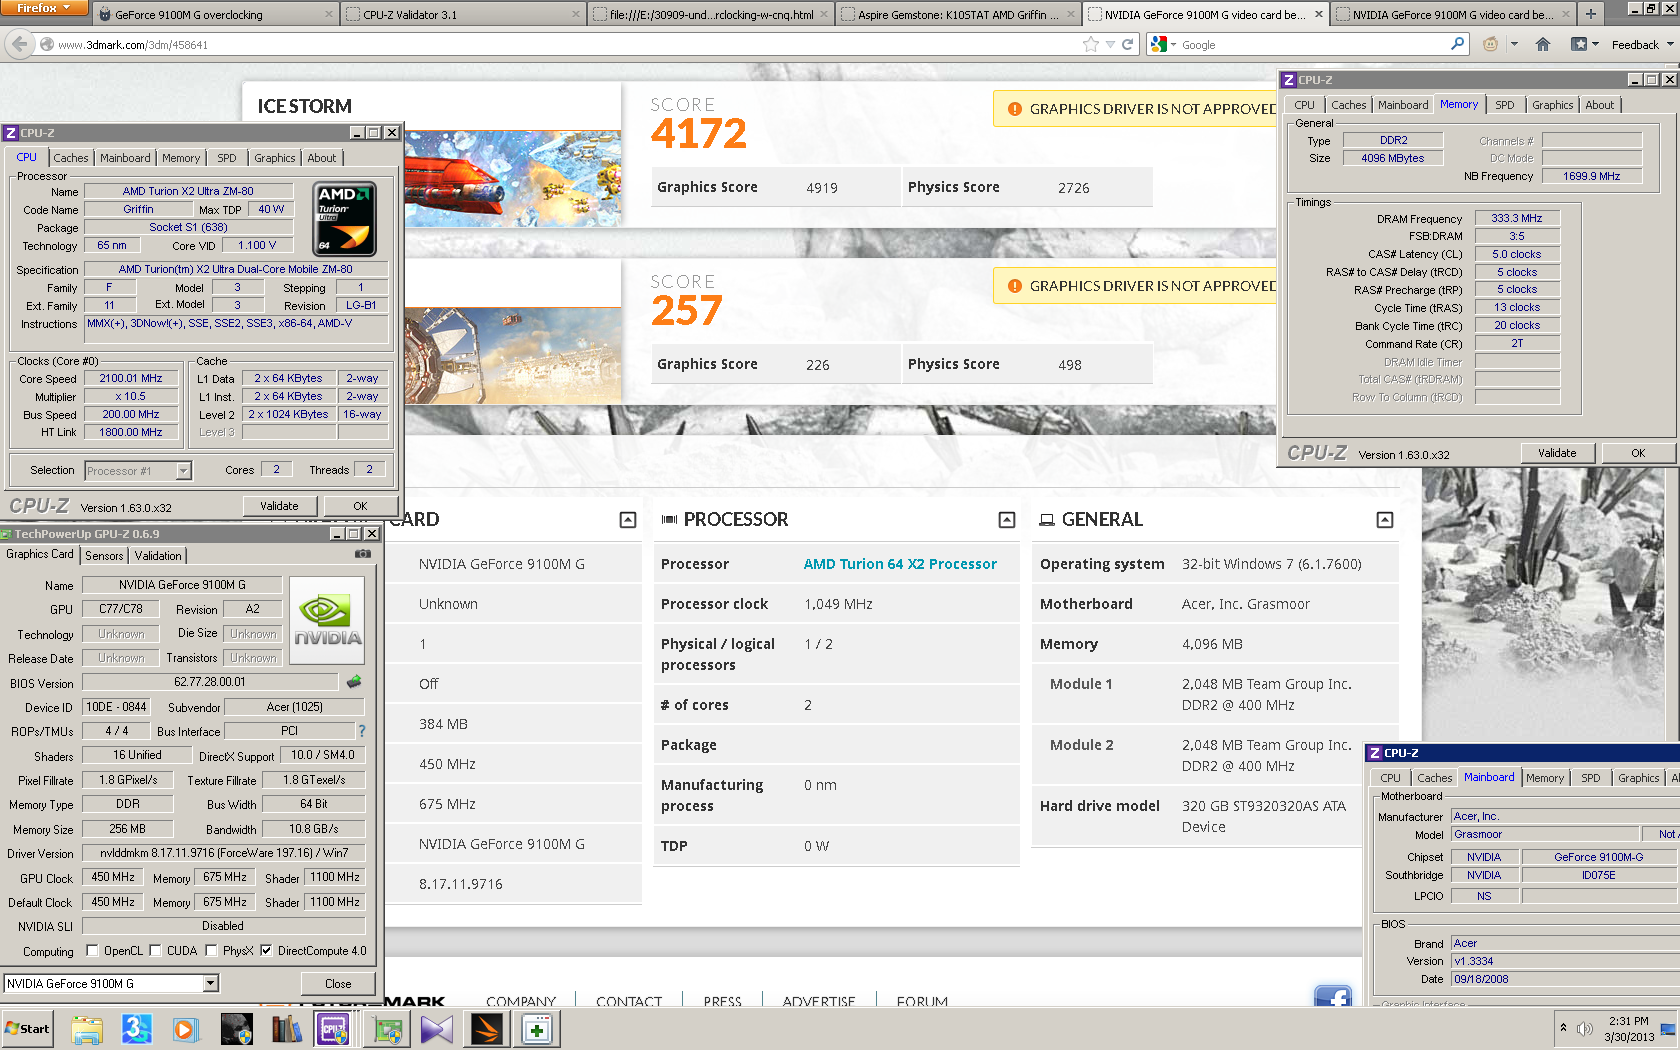Click the Ice Storm spaceship thumbnail
The width and height of the screenshot is (1680, 1050).
point(513,178)
